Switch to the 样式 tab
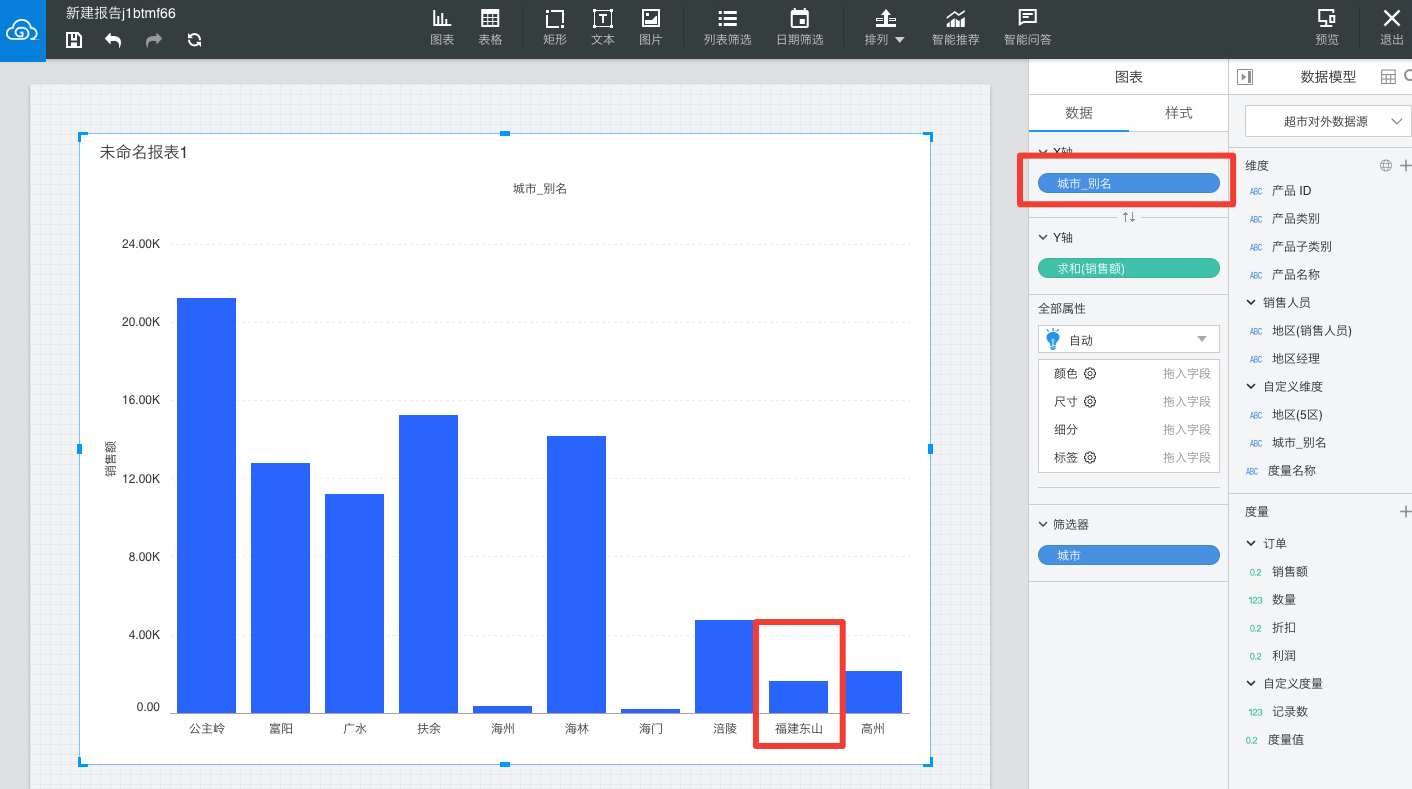 click(1178, 113)
